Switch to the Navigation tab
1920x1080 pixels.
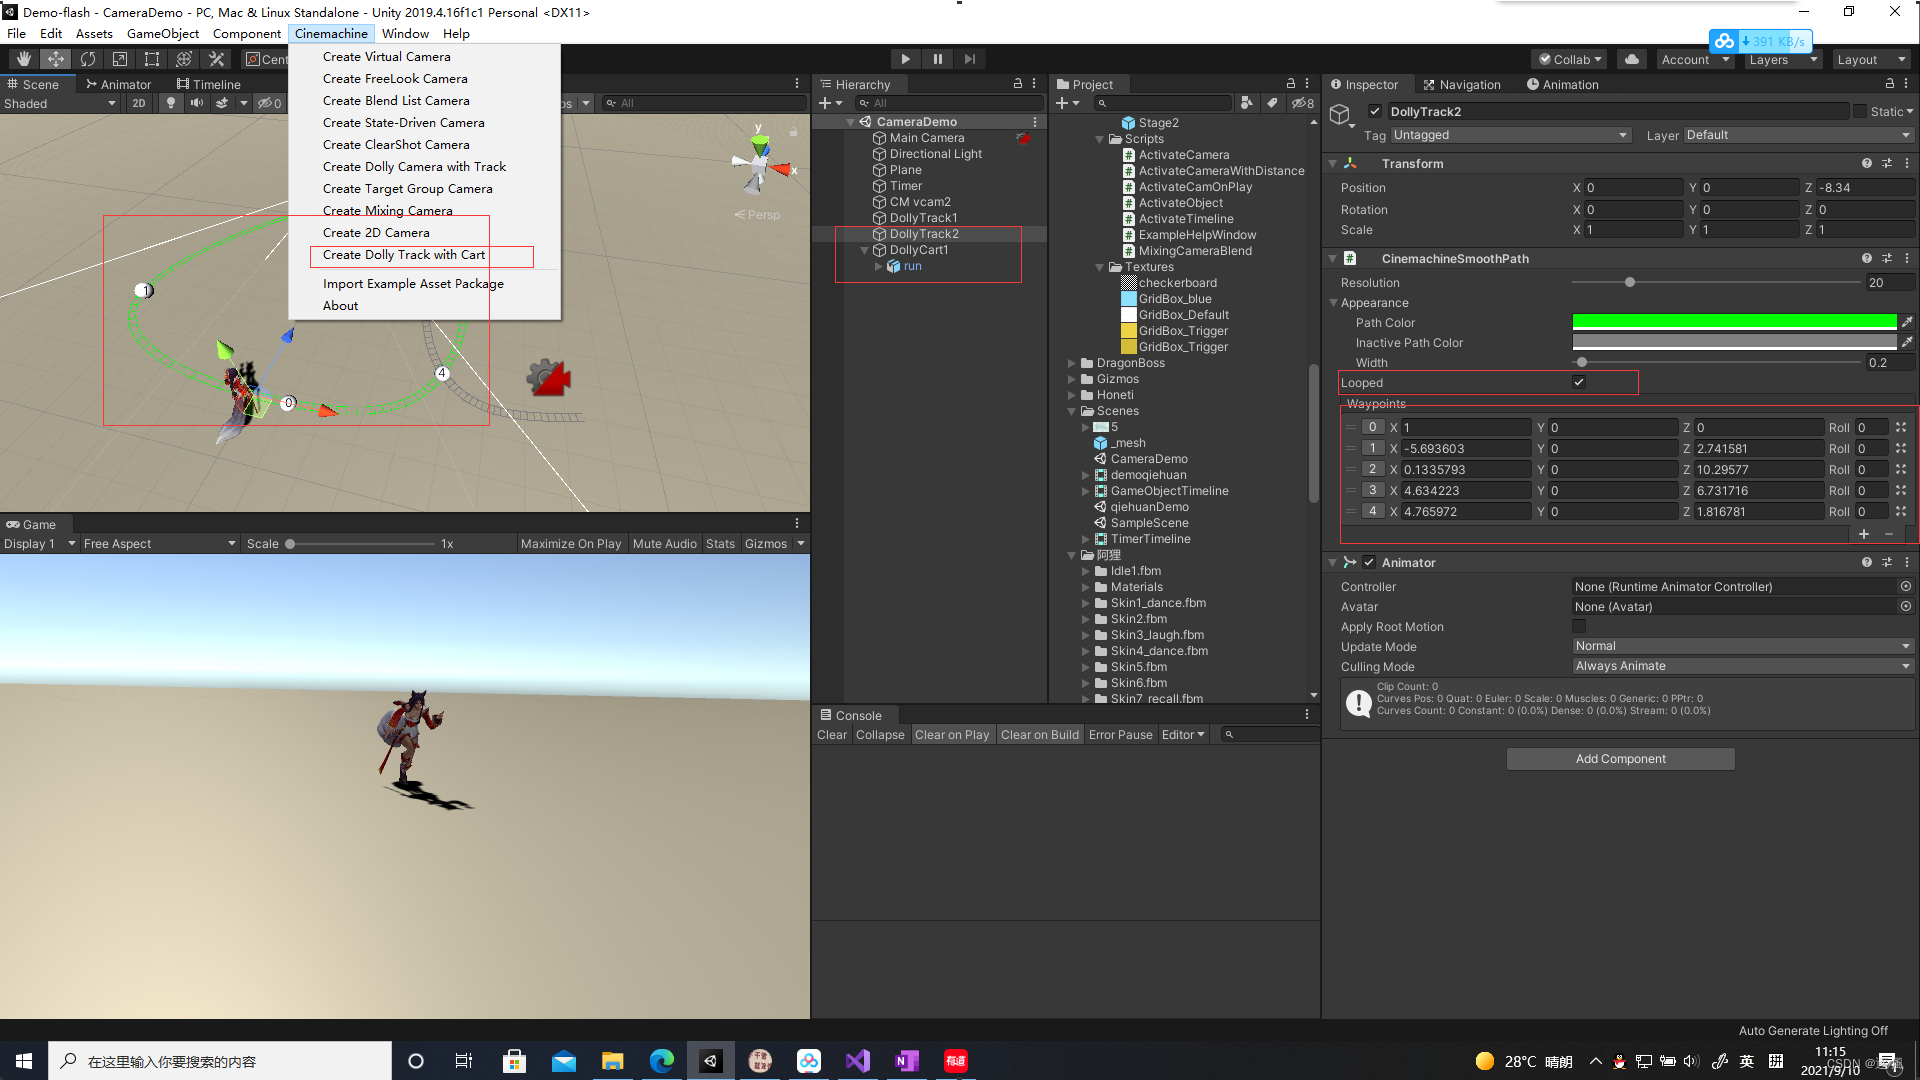pyautogui.click(x=1461, y=85)
